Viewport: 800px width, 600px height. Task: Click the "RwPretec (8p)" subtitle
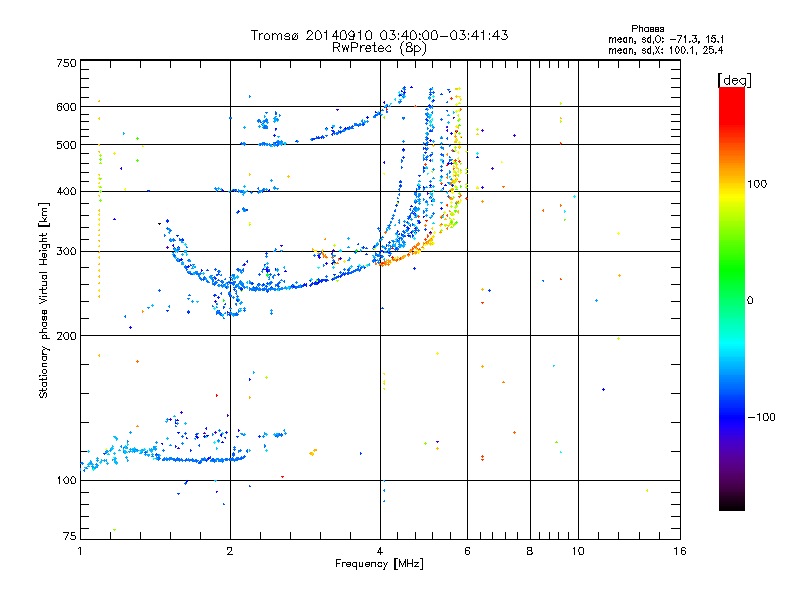pyautogui.click(x=379, y=48)
